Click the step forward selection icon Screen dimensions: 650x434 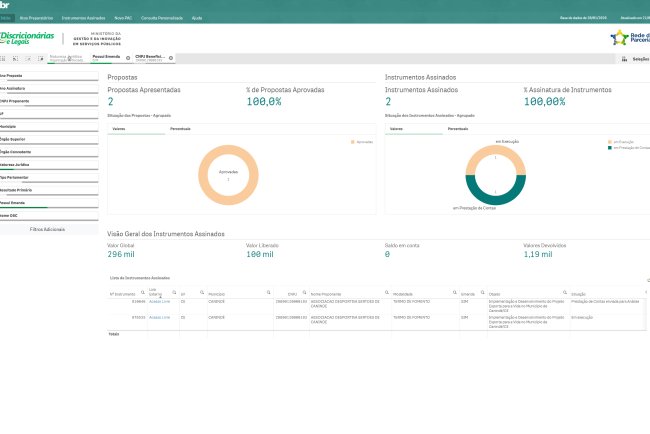tap(28, 59)
